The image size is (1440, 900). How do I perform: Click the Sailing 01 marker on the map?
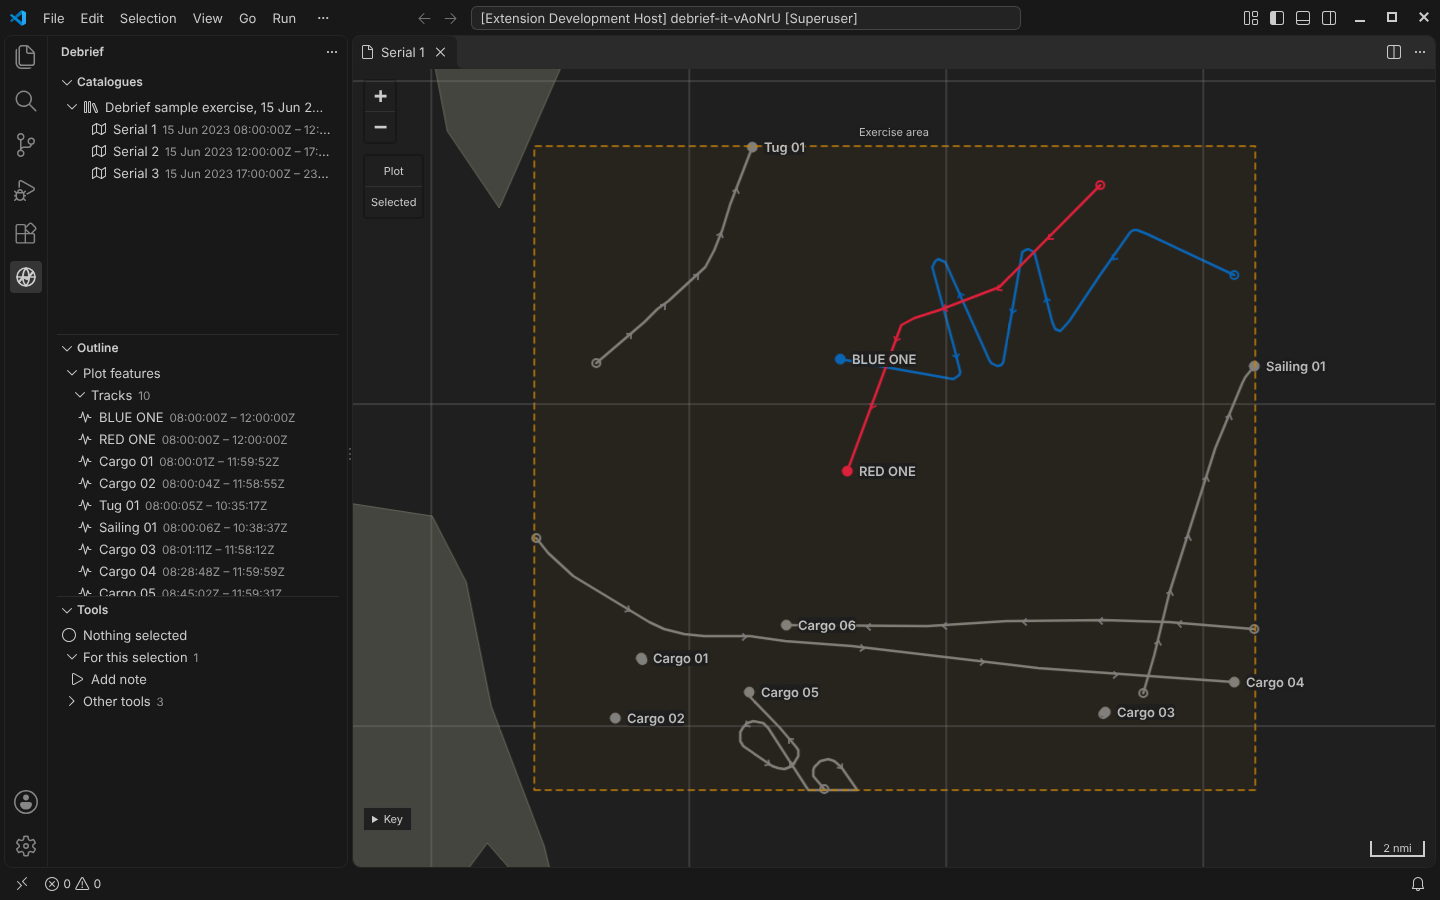coord(1254,366)
